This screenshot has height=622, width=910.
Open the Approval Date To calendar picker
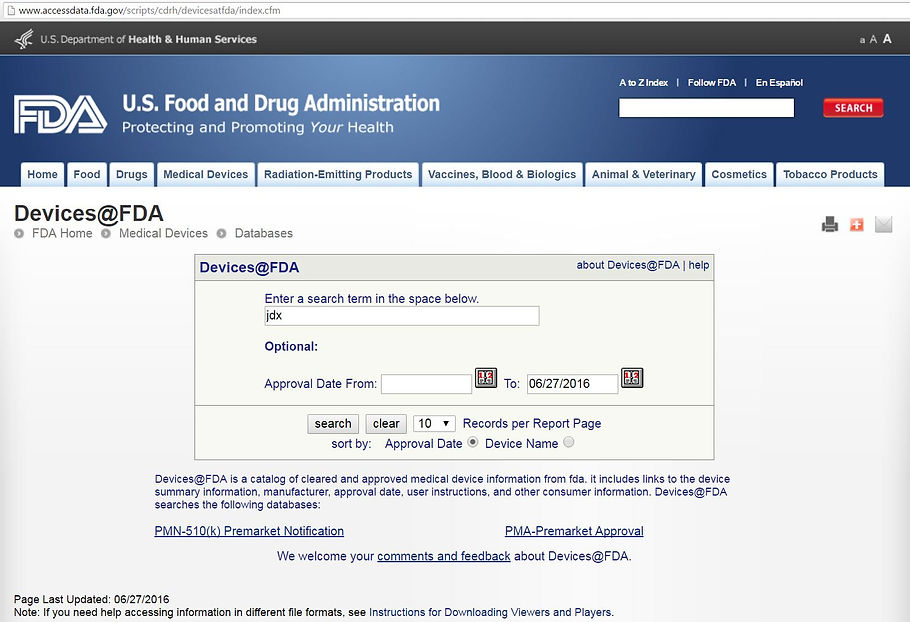tap(632, 378)
